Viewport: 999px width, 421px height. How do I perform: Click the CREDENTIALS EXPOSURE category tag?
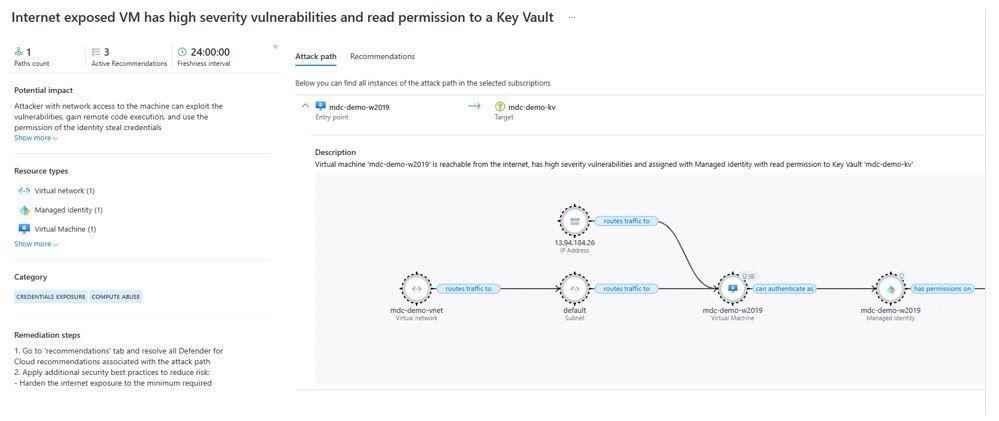[x=51, y=297]
